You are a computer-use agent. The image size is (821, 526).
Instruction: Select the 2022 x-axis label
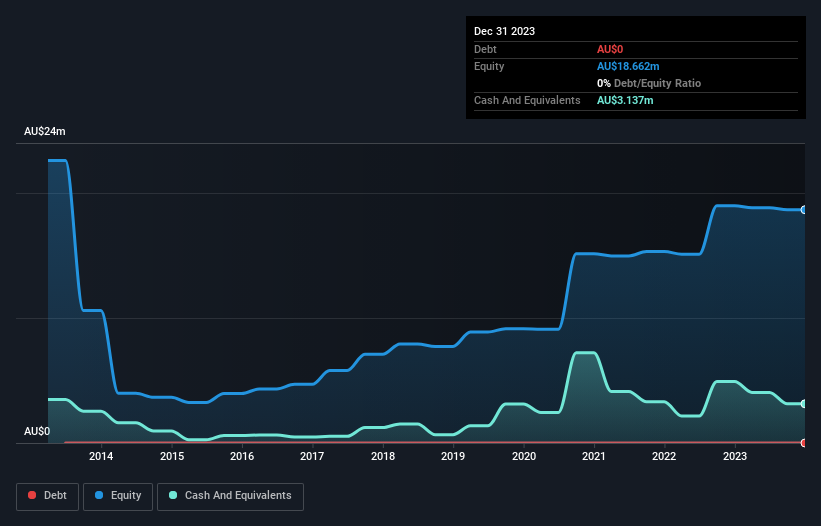[664, 456]
